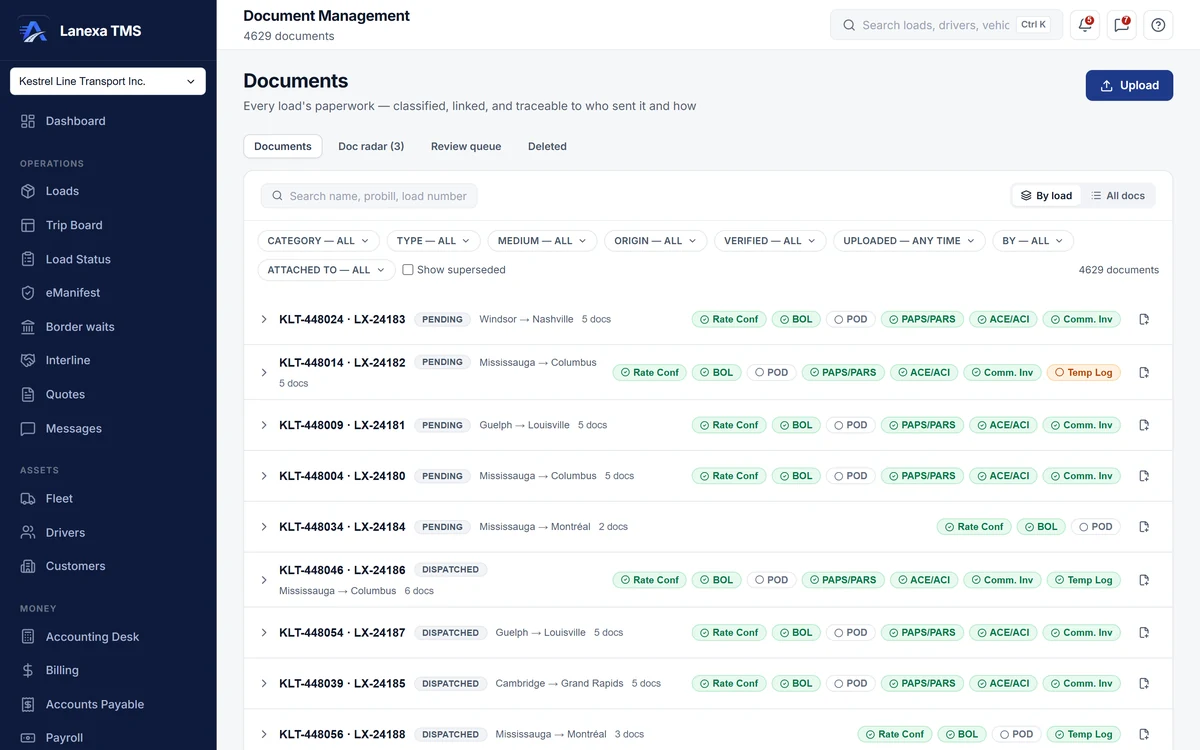Open the Kestrel Line Transport company selector
This screenshot has width=1200, height=750.
click(x=108, y=81)
